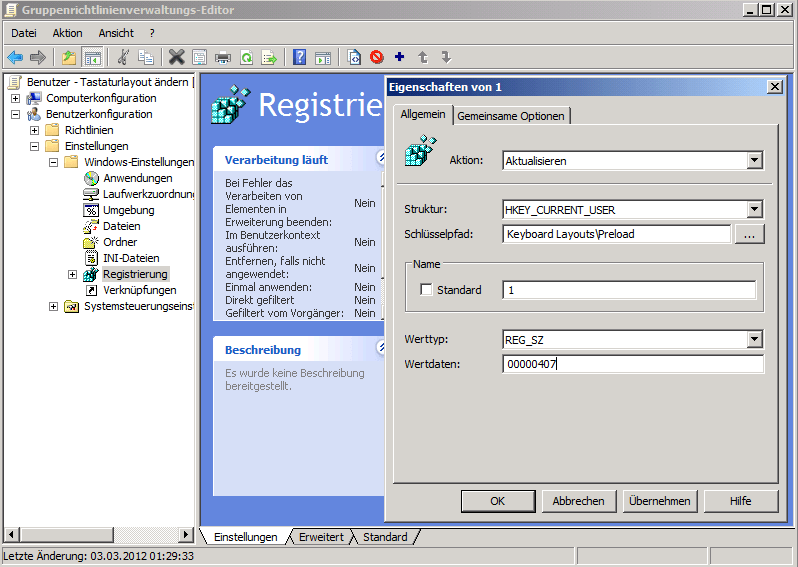This screenshot has height=567, width=798.
Task: Switch to Einstellungen bottom tab
Action: pos(245,537)
